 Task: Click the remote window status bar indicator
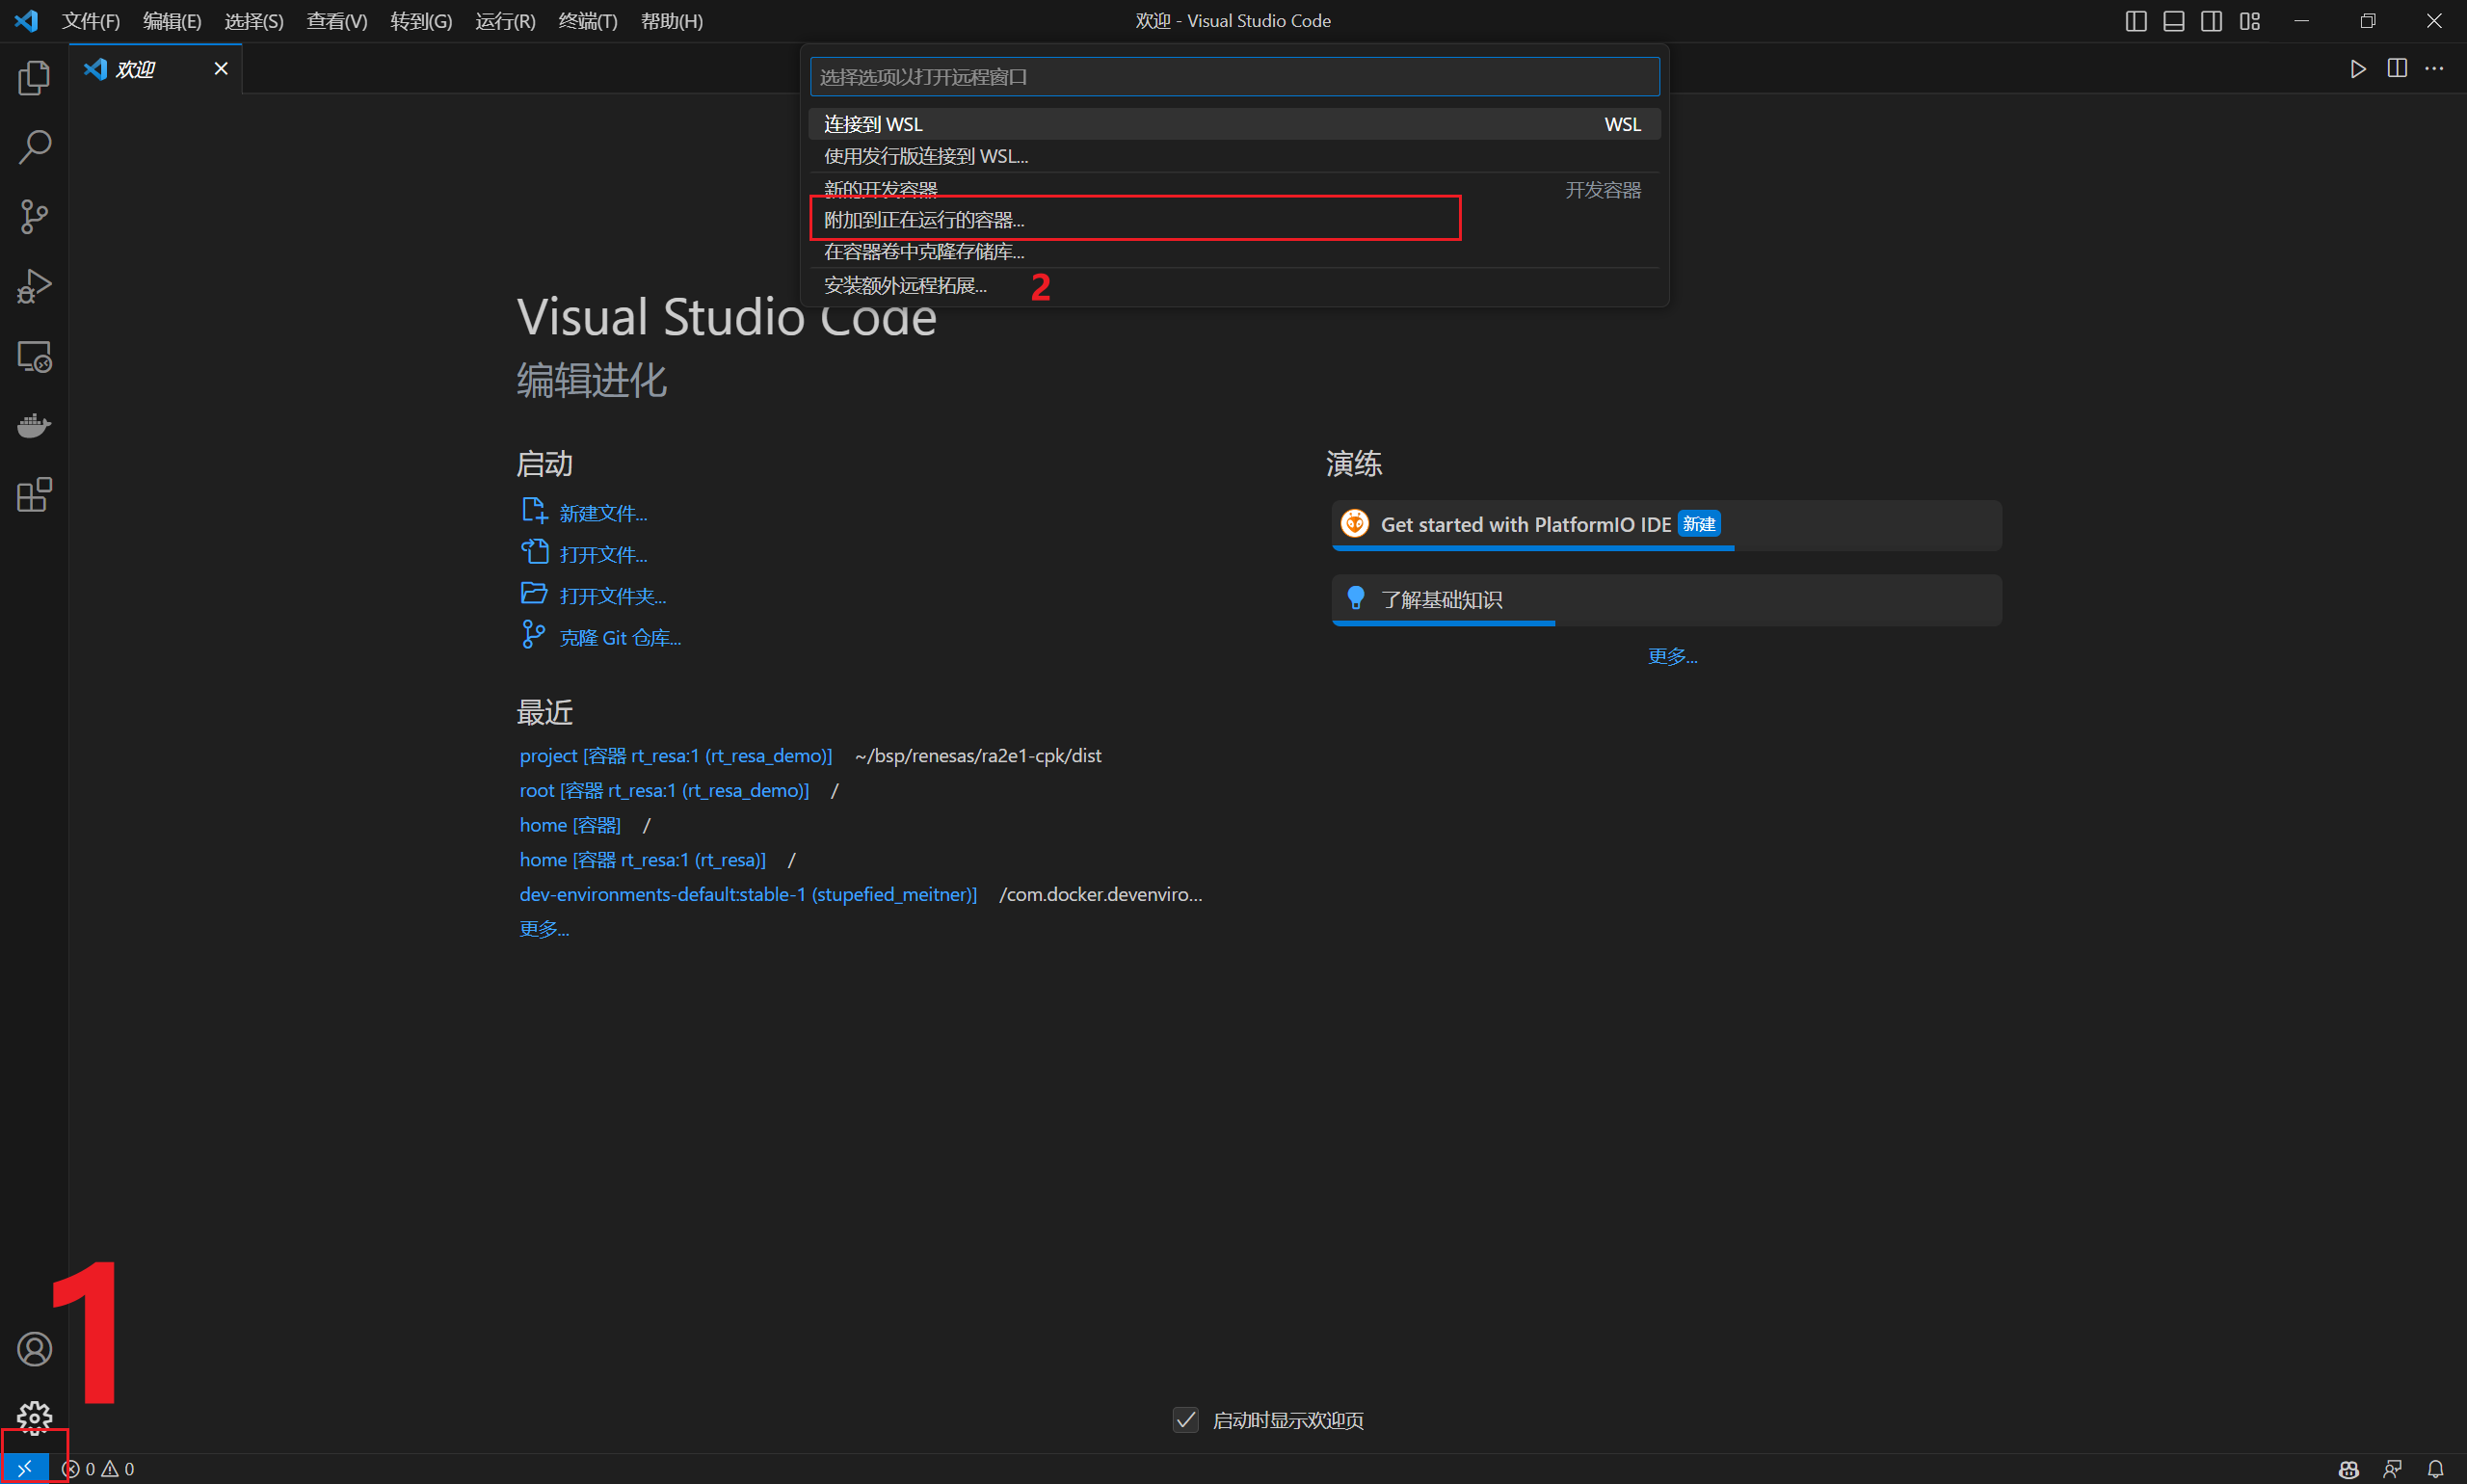(25, 1469)
